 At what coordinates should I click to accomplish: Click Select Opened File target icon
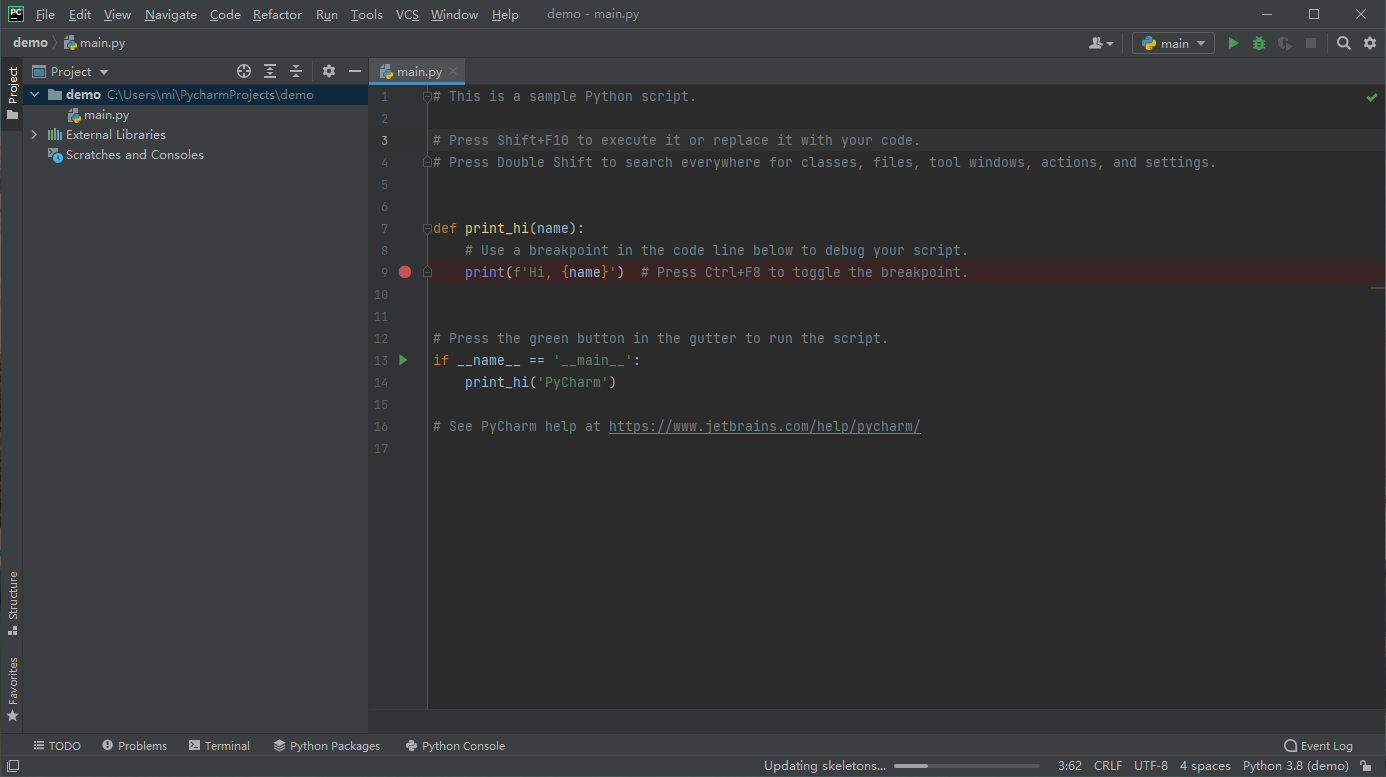(243, 71)
